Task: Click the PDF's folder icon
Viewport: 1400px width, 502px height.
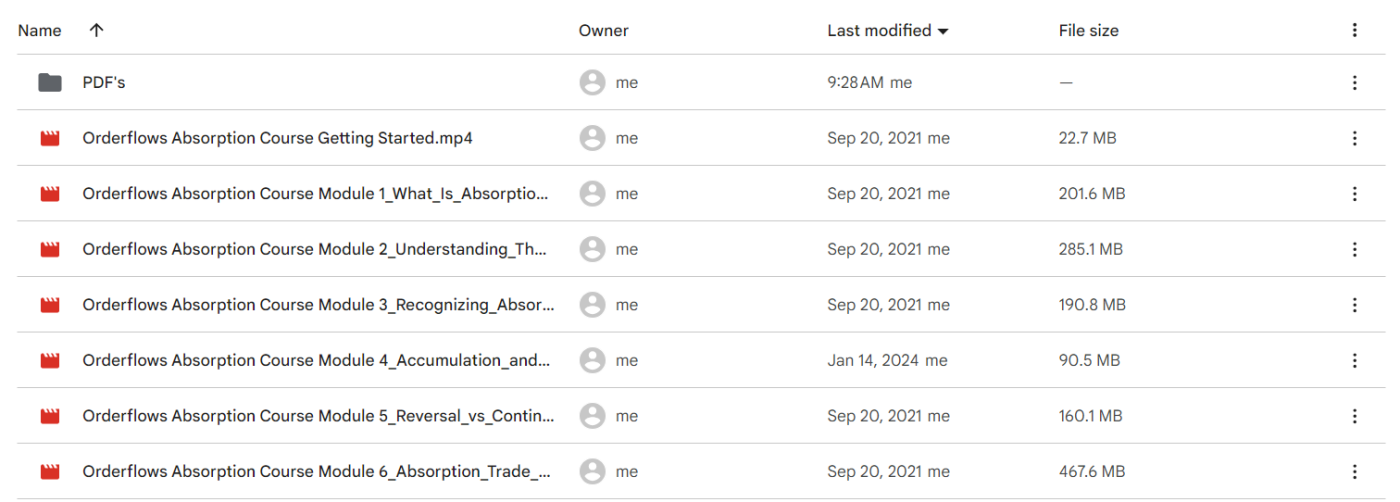Action: (50, 83)
